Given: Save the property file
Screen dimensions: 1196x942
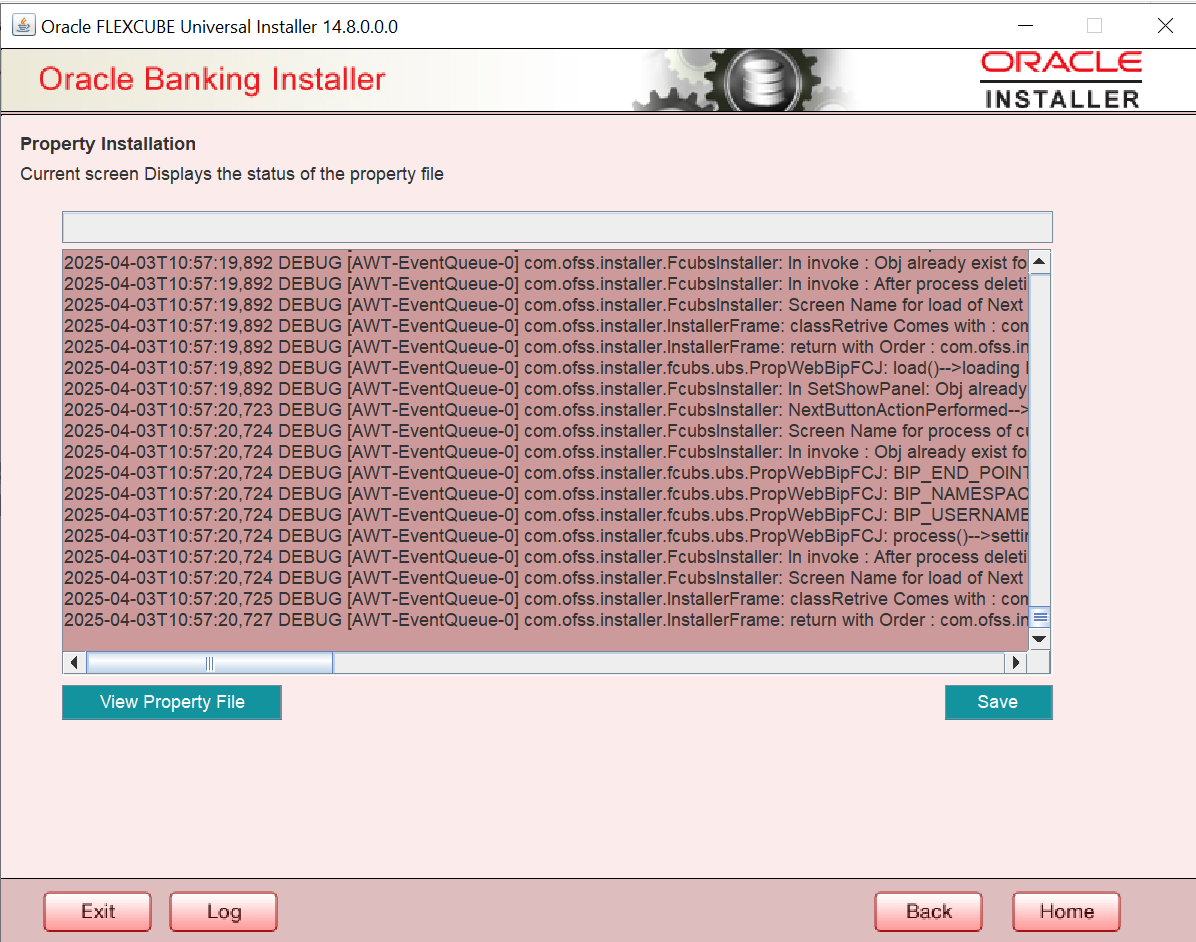Looking at the screenshot, I should pos(998,702).
